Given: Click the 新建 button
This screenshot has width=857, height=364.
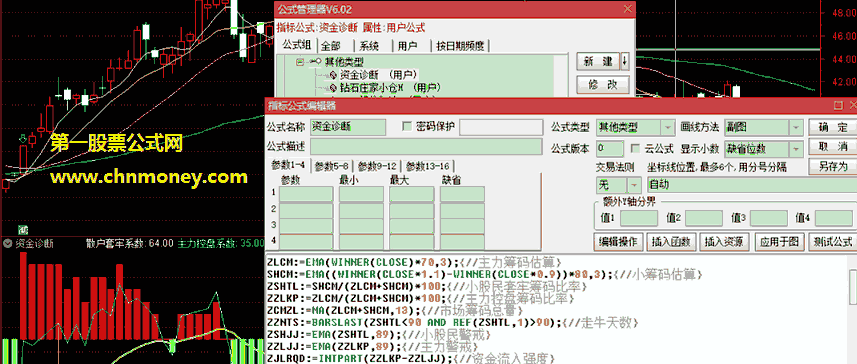Looking at the screenshot, I should coord(598,62).
